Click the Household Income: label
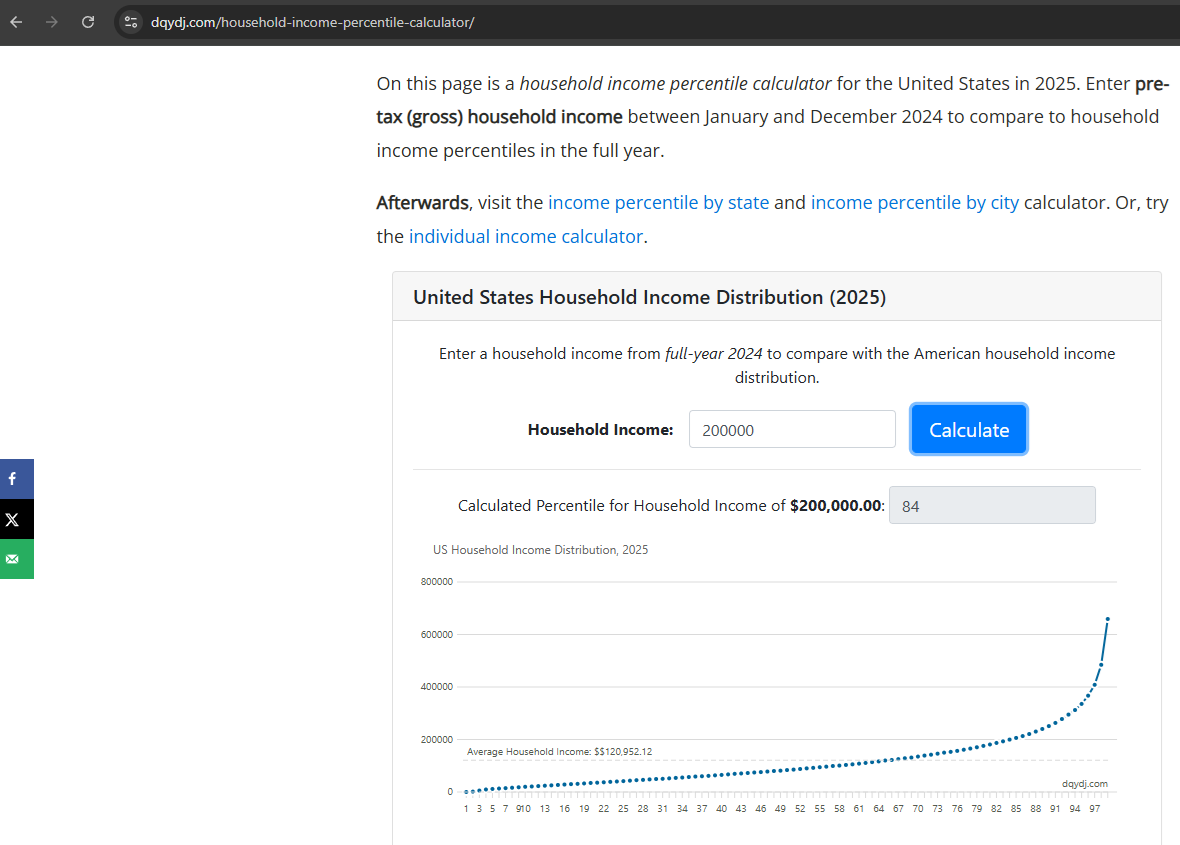 (x=601, y=430)
